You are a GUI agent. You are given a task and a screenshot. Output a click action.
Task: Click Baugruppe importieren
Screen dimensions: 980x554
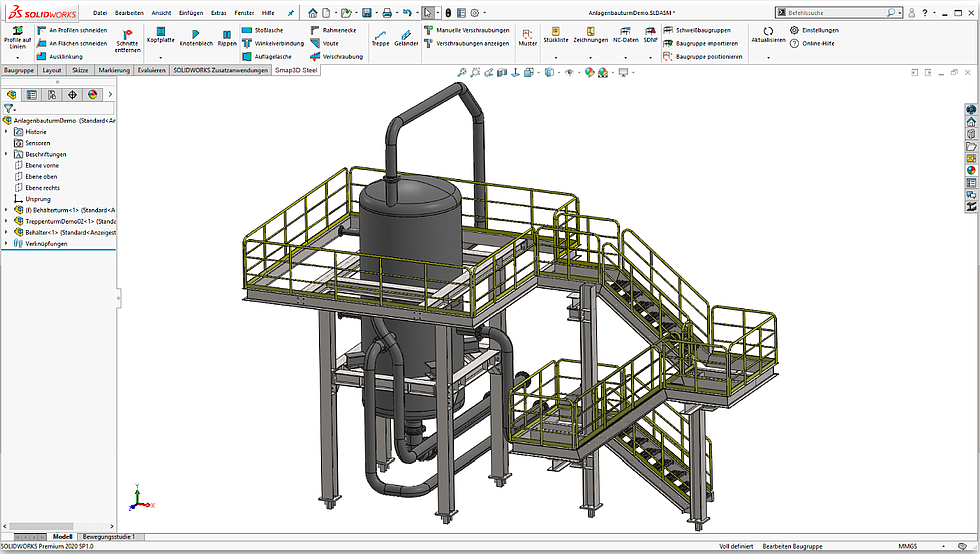[708, 44]
